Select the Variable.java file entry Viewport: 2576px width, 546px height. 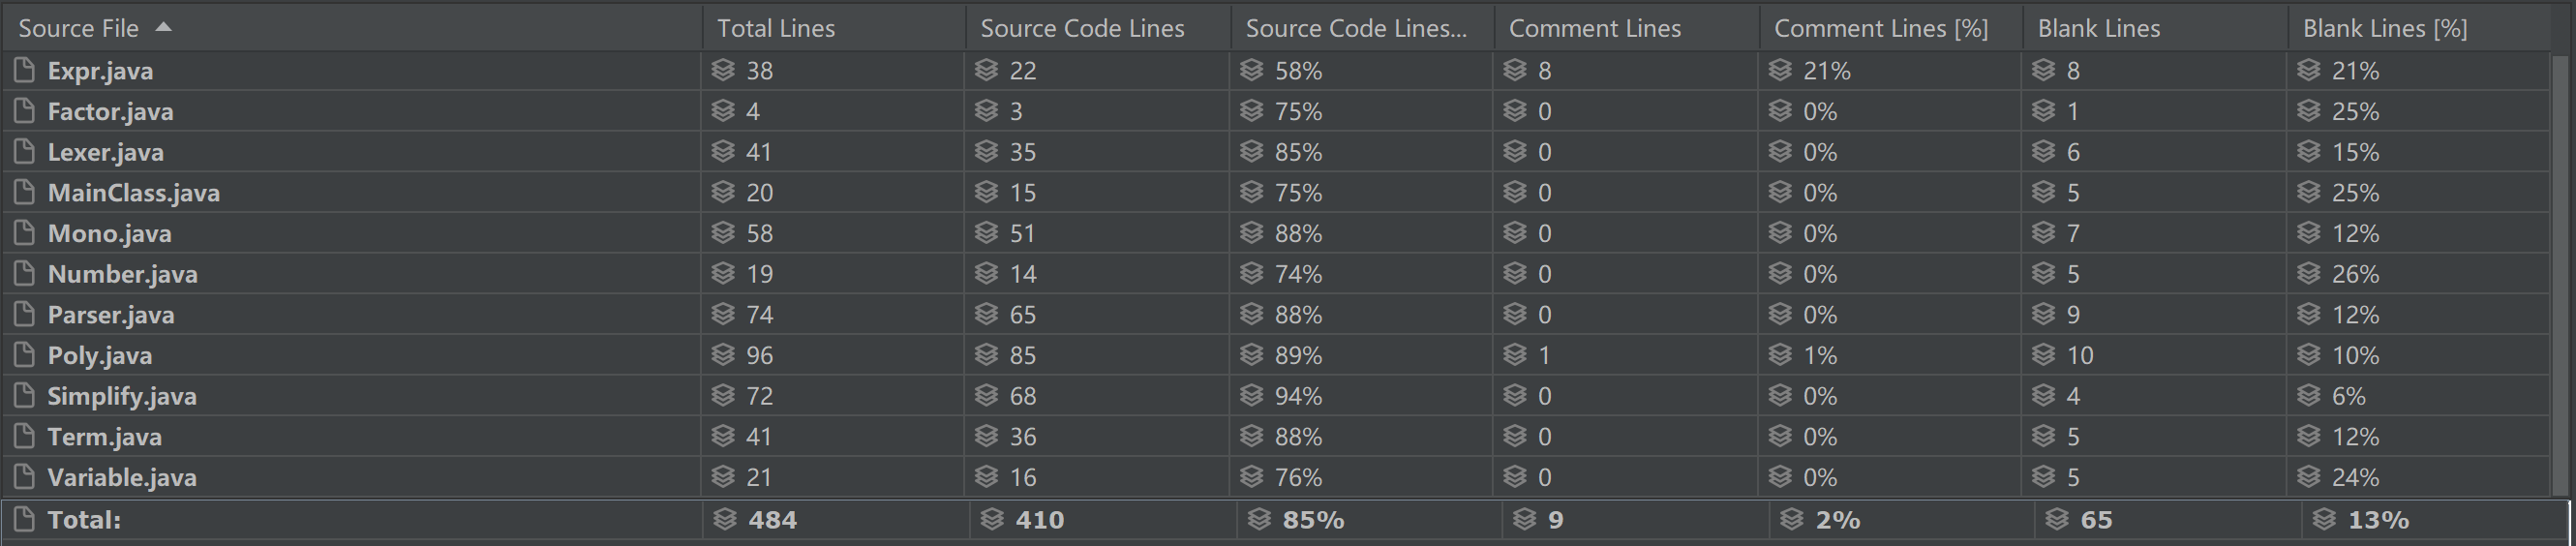click(122, 477)
